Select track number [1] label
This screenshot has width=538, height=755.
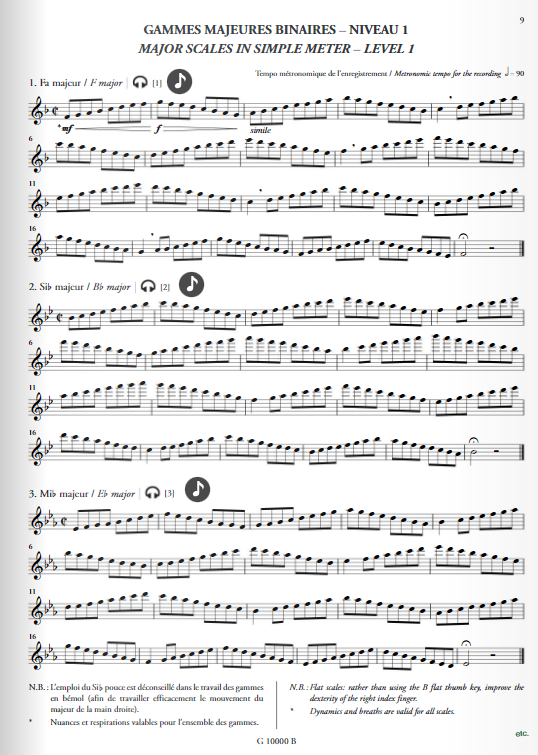pyautogui.click(x=157, y=83)
